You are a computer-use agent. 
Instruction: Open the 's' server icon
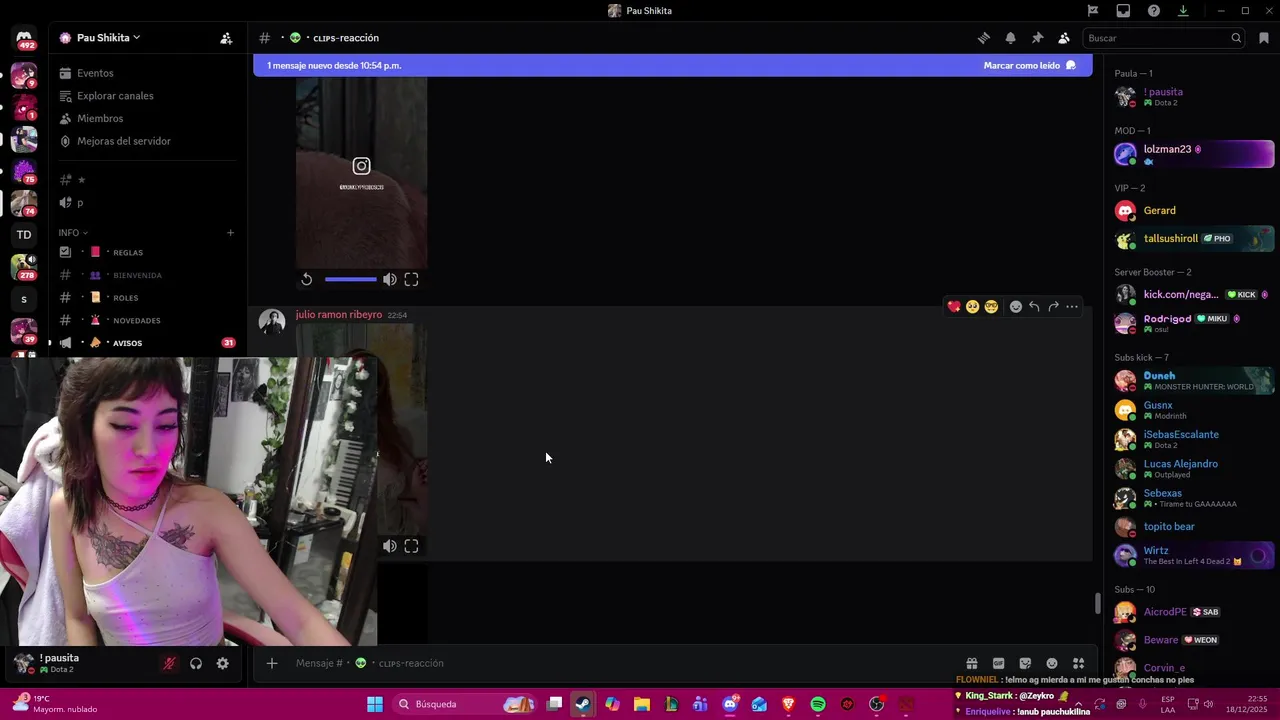pyautogui.click(x=24, y=299)
